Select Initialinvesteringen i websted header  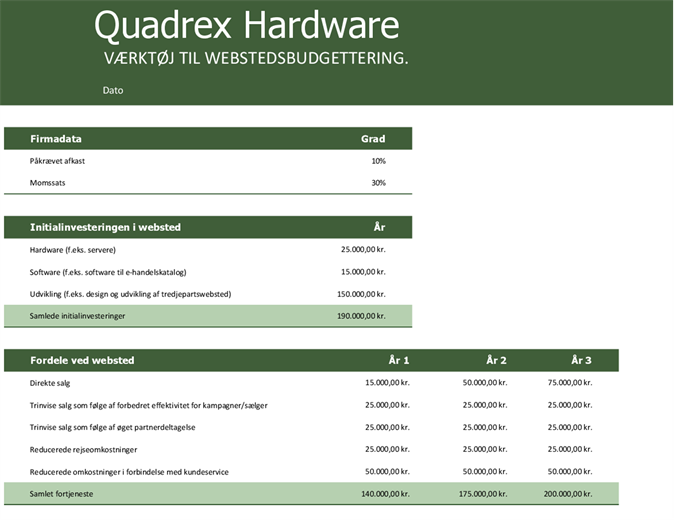(x=105, y=227)
